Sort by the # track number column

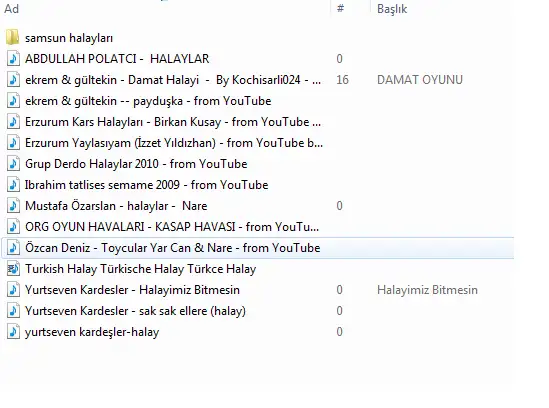tap(340, 8)
